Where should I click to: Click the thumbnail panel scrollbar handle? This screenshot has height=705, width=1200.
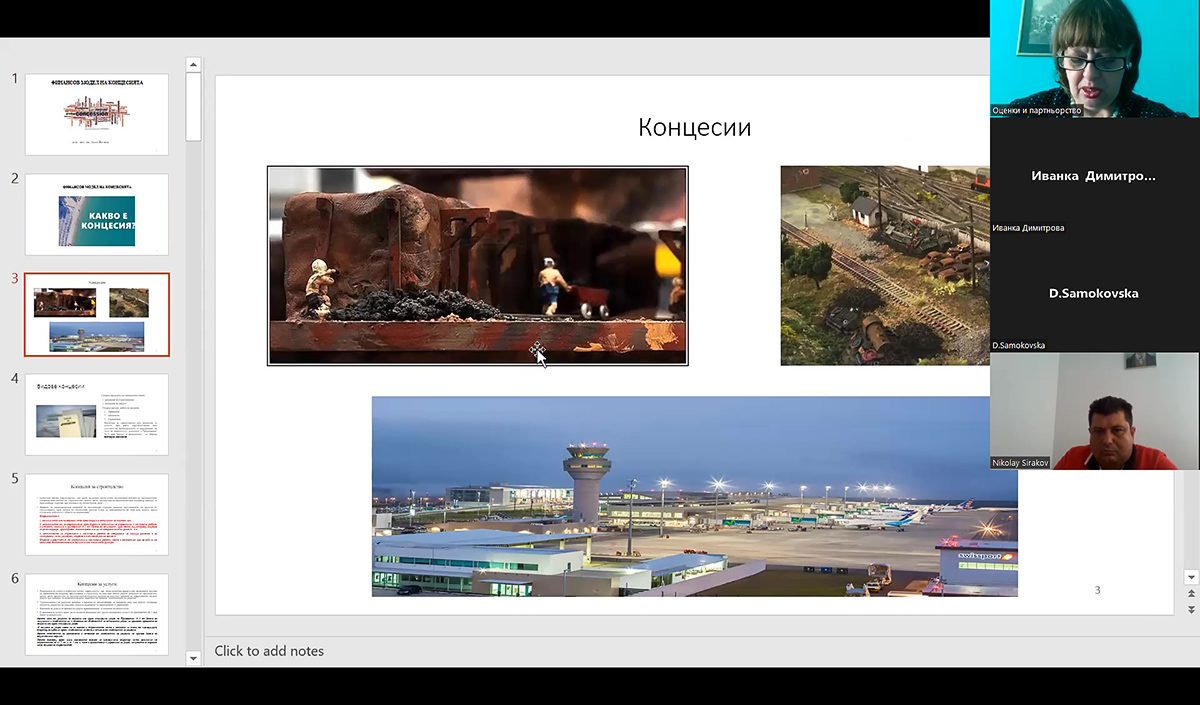click(194, 105)
